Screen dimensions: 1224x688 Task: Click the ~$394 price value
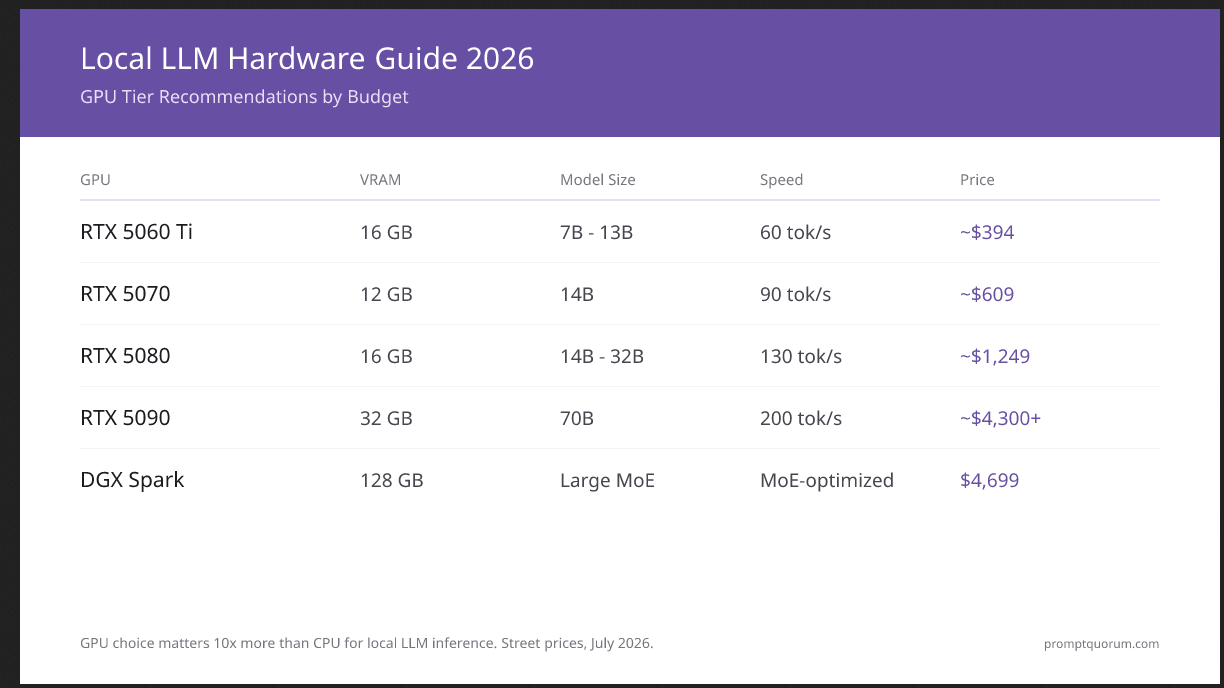[987, 232]
